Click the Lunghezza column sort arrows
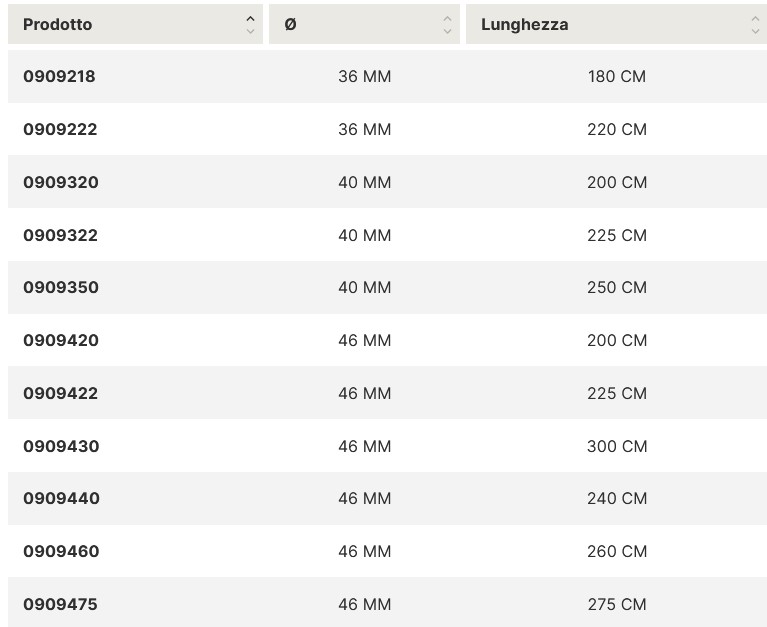This screenshot has height=627, width=767. (x=755, y=25)
